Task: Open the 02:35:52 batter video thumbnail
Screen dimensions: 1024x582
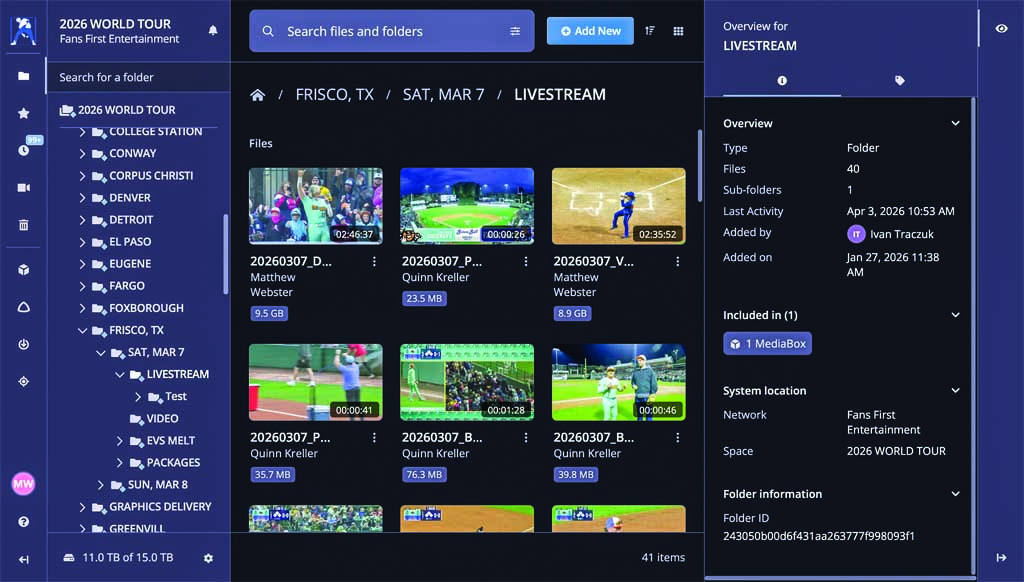Action: pos(618,206)
